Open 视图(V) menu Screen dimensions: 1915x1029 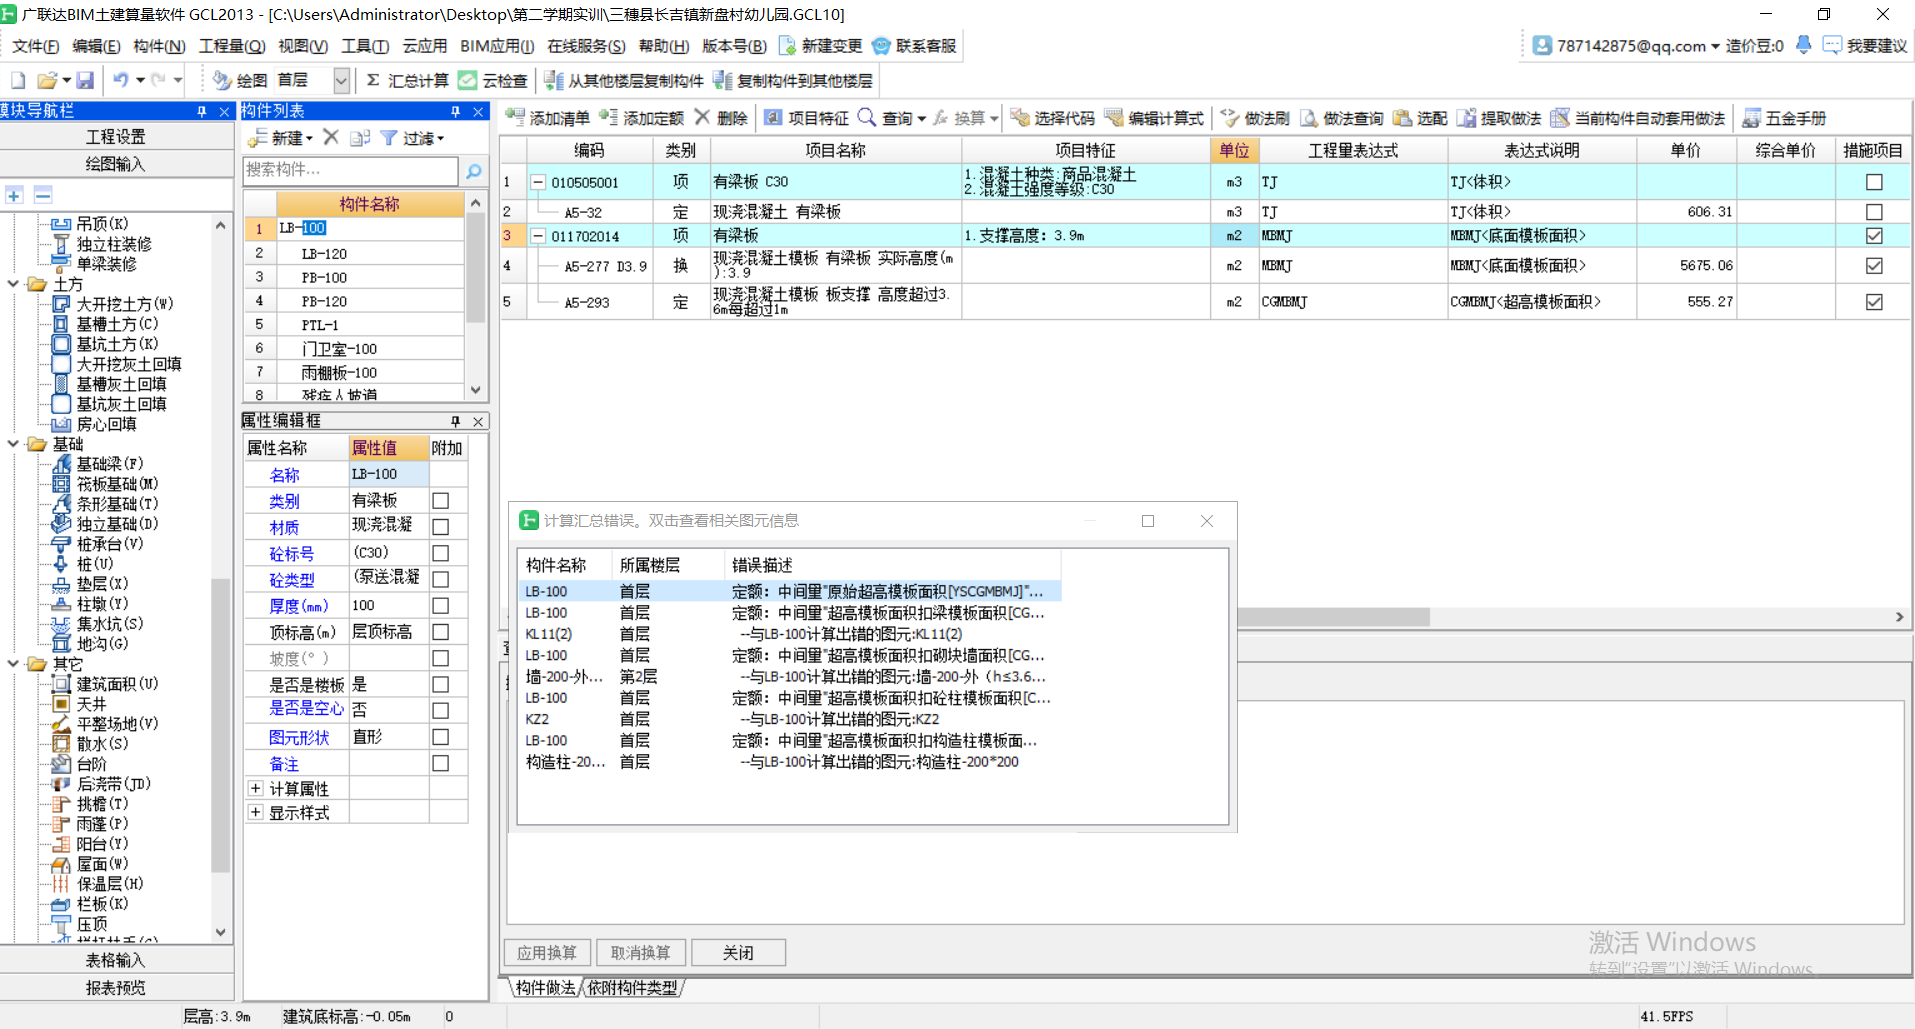point(303,46)
